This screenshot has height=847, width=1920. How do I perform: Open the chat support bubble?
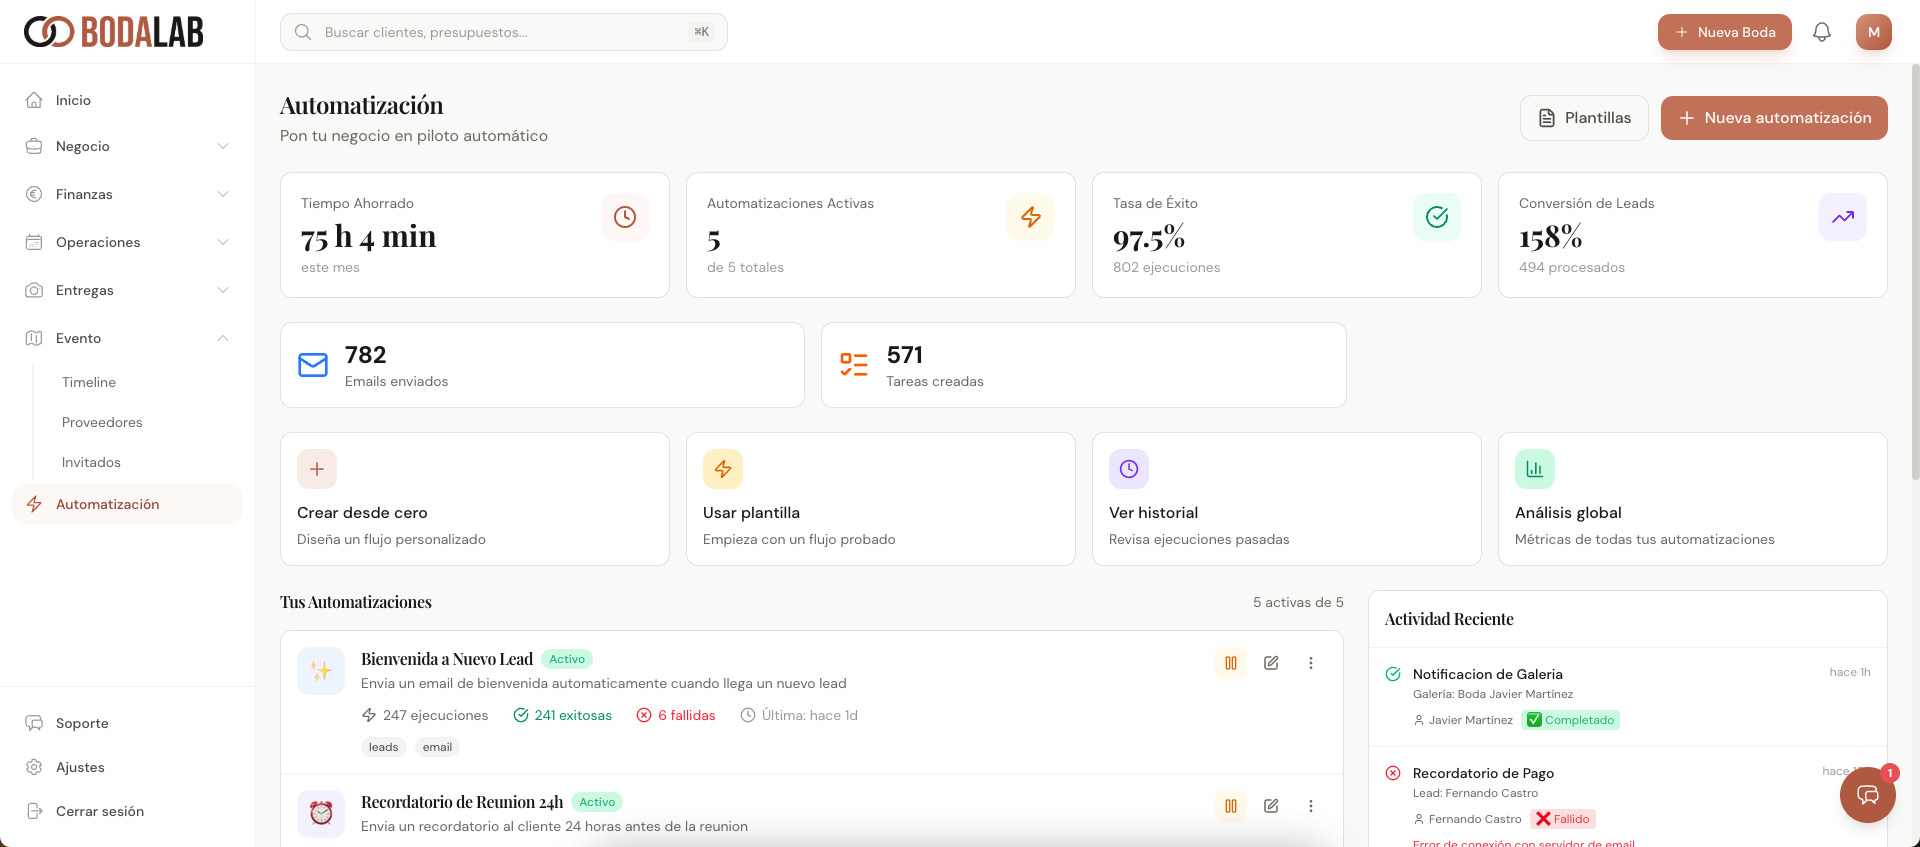[1867, 795]
